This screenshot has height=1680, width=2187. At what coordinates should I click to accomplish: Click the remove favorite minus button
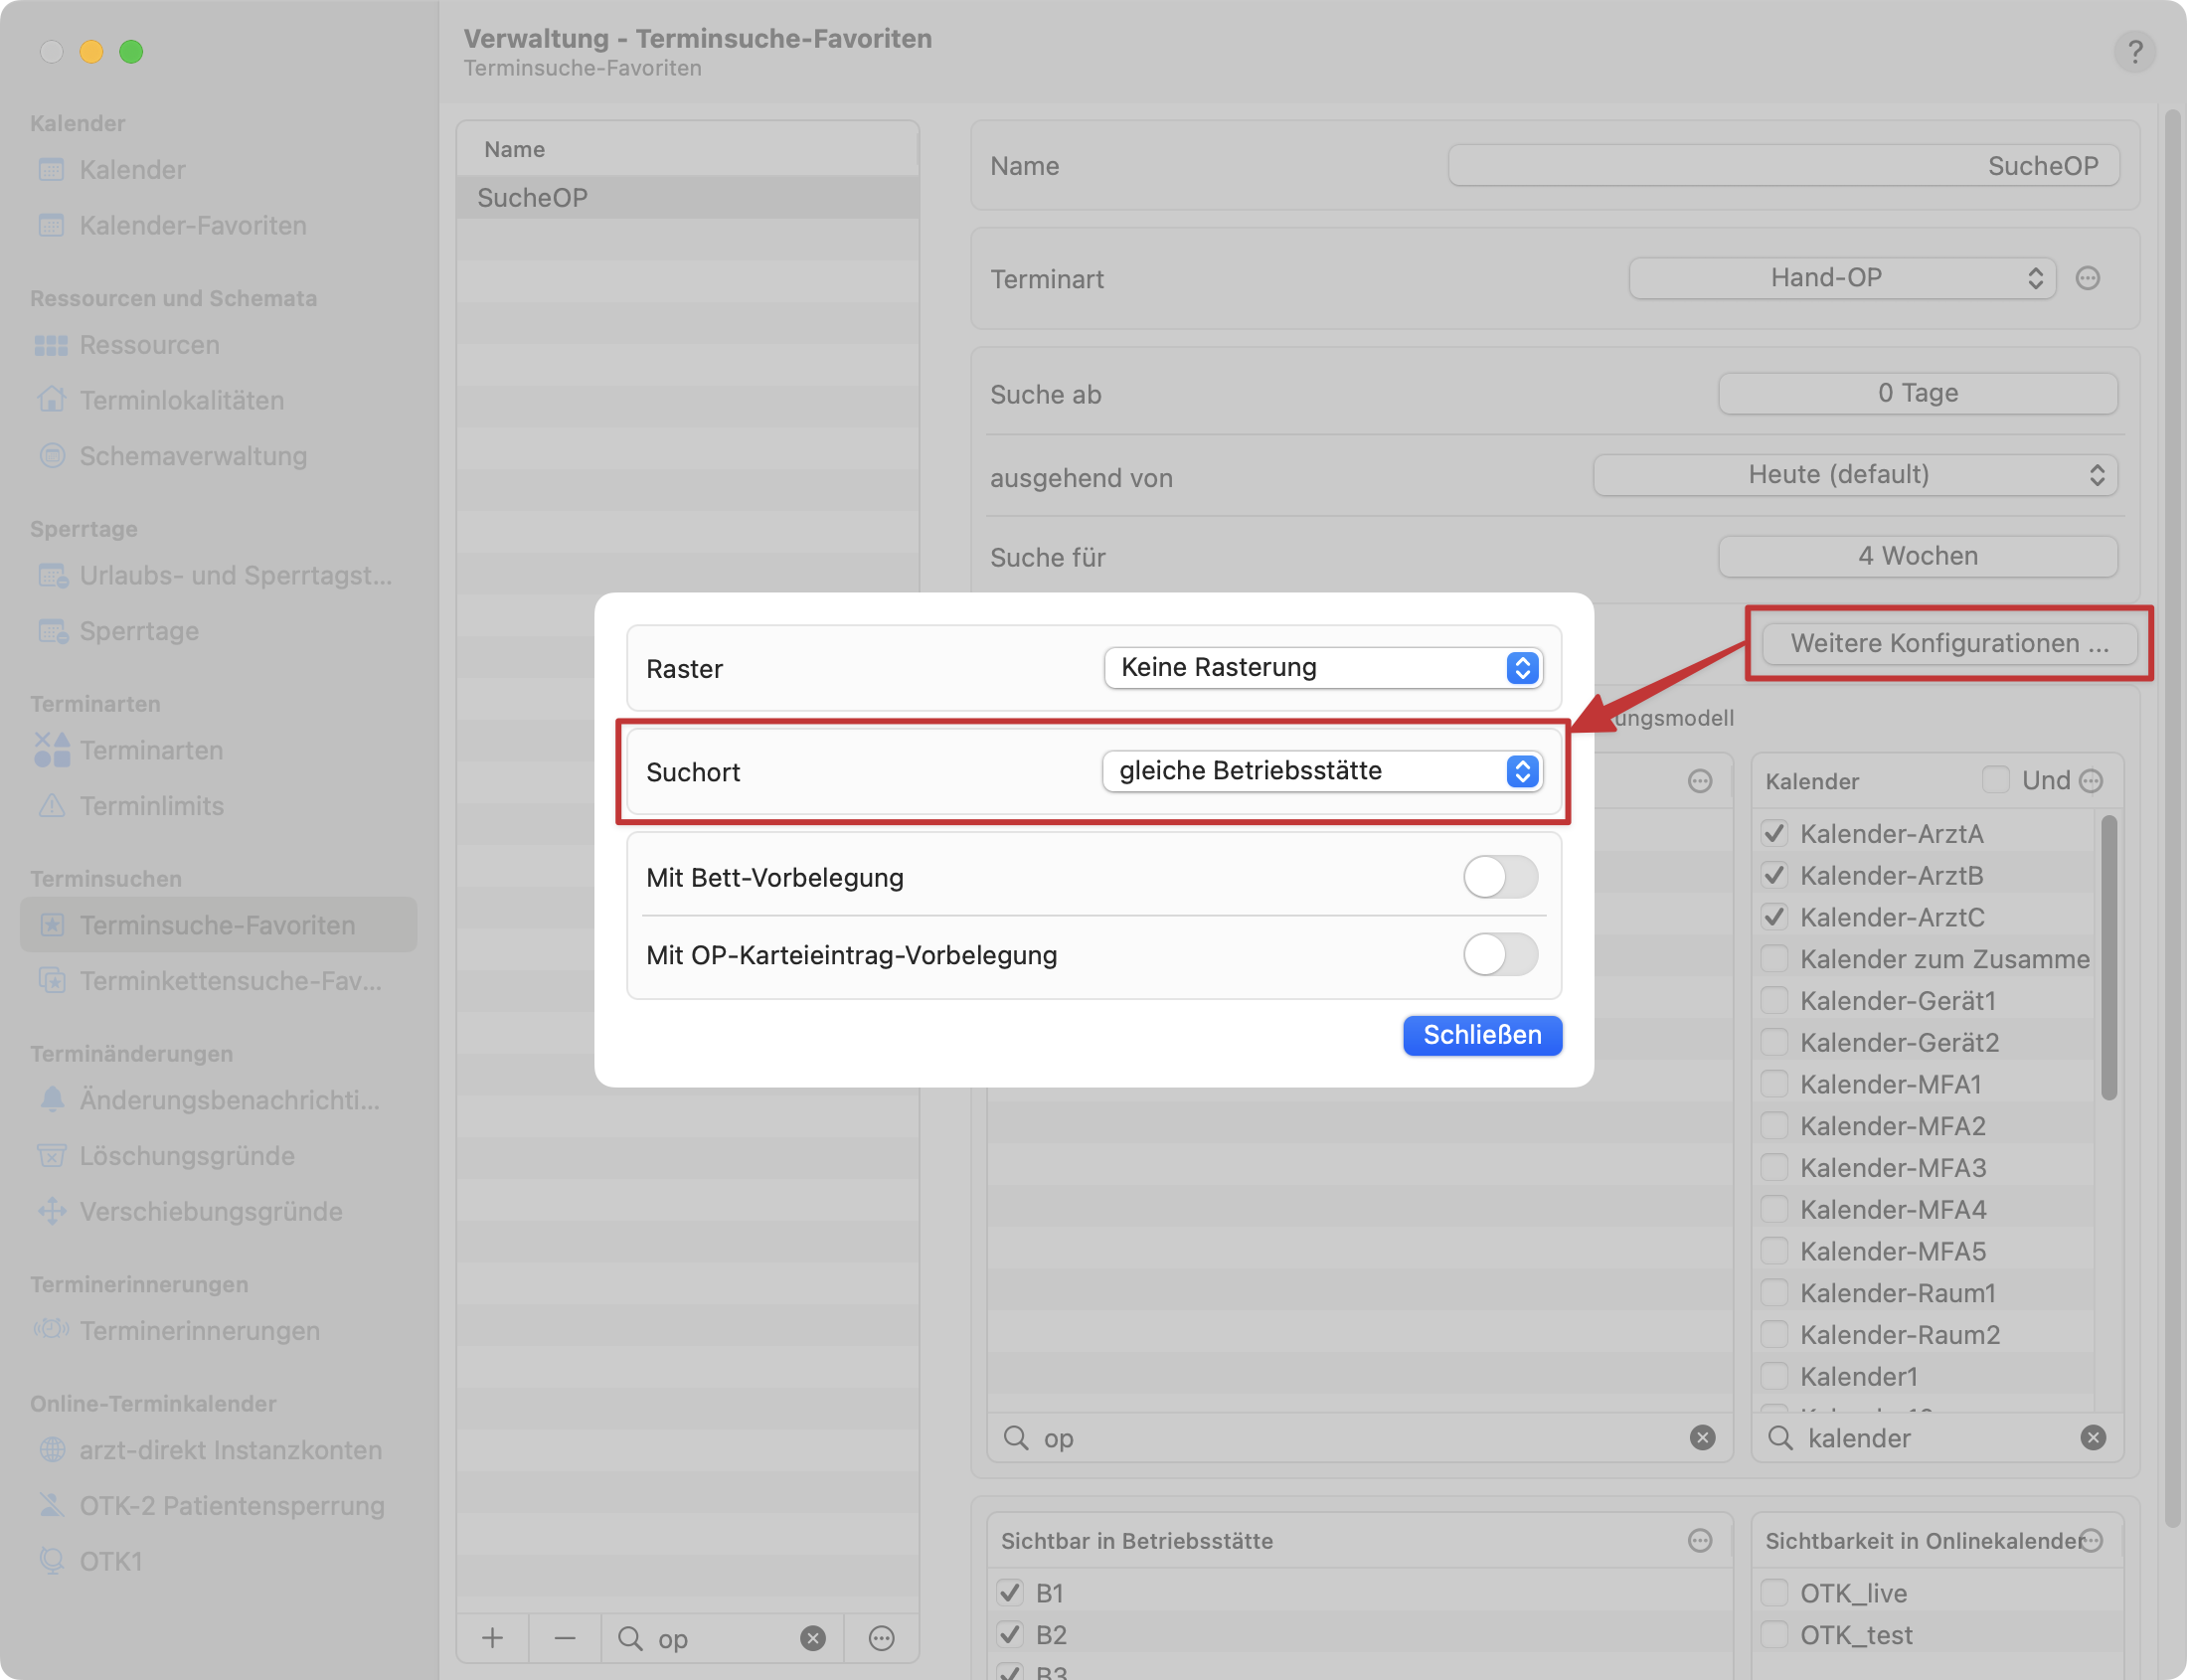click(x=564, y=1637)
